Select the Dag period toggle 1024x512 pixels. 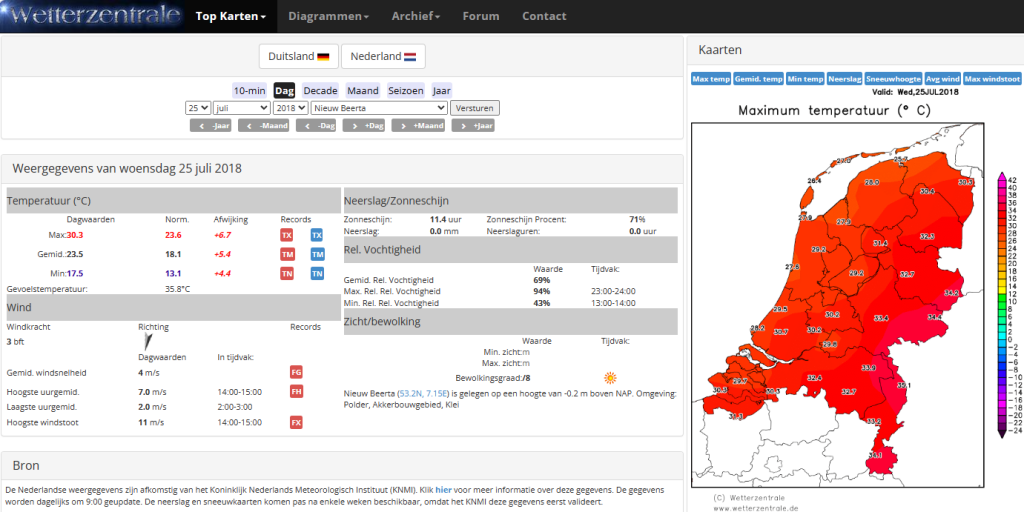tap(284, 91)
